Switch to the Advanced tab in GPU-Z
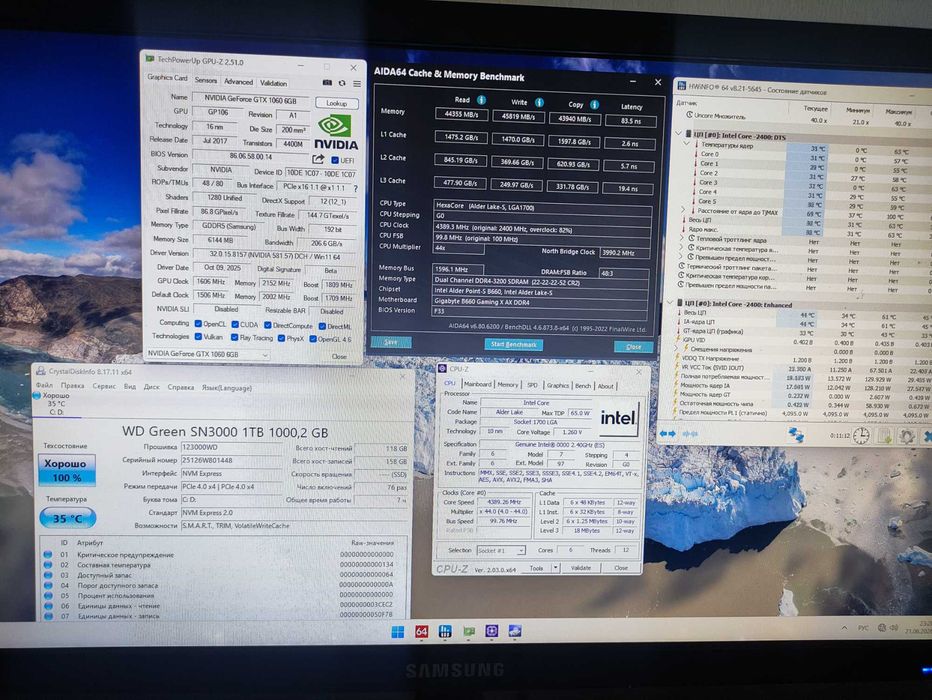This screenshot has width=932, height=700. [238, 81]
